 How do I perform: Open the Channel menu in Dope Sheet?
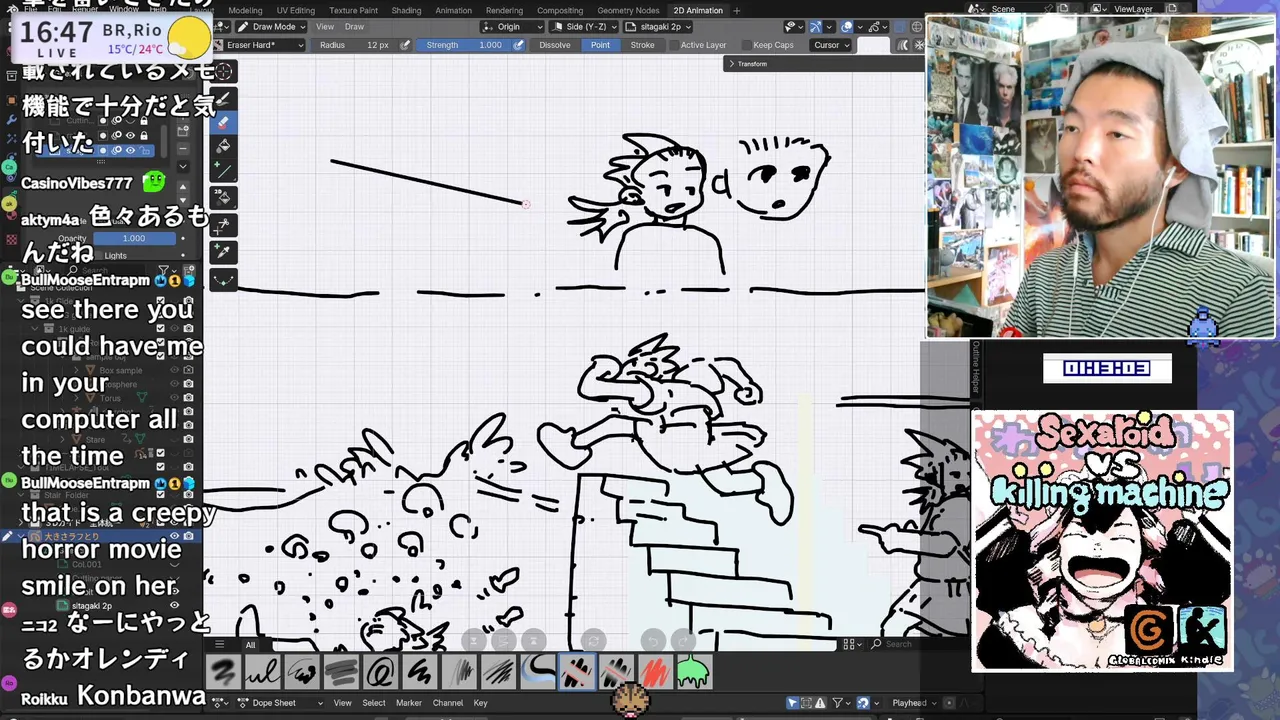(x=447, y=703)
